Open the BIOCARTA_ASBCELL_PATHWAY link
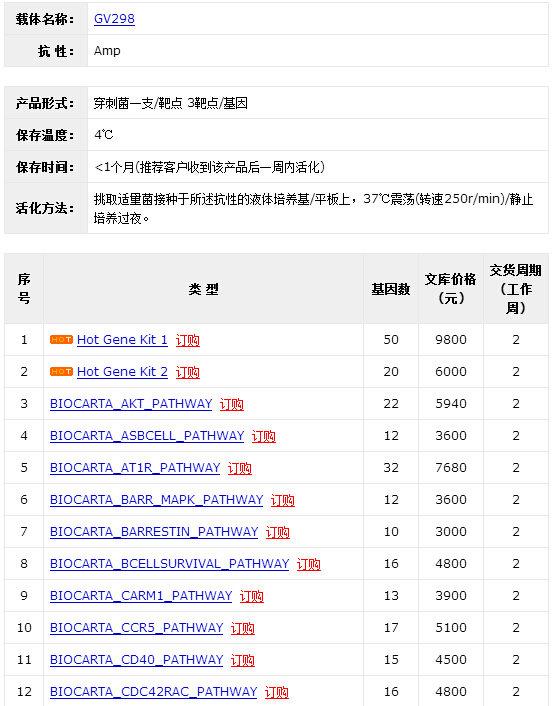Viewport: 555px width, 706px height. click(147, 436)
